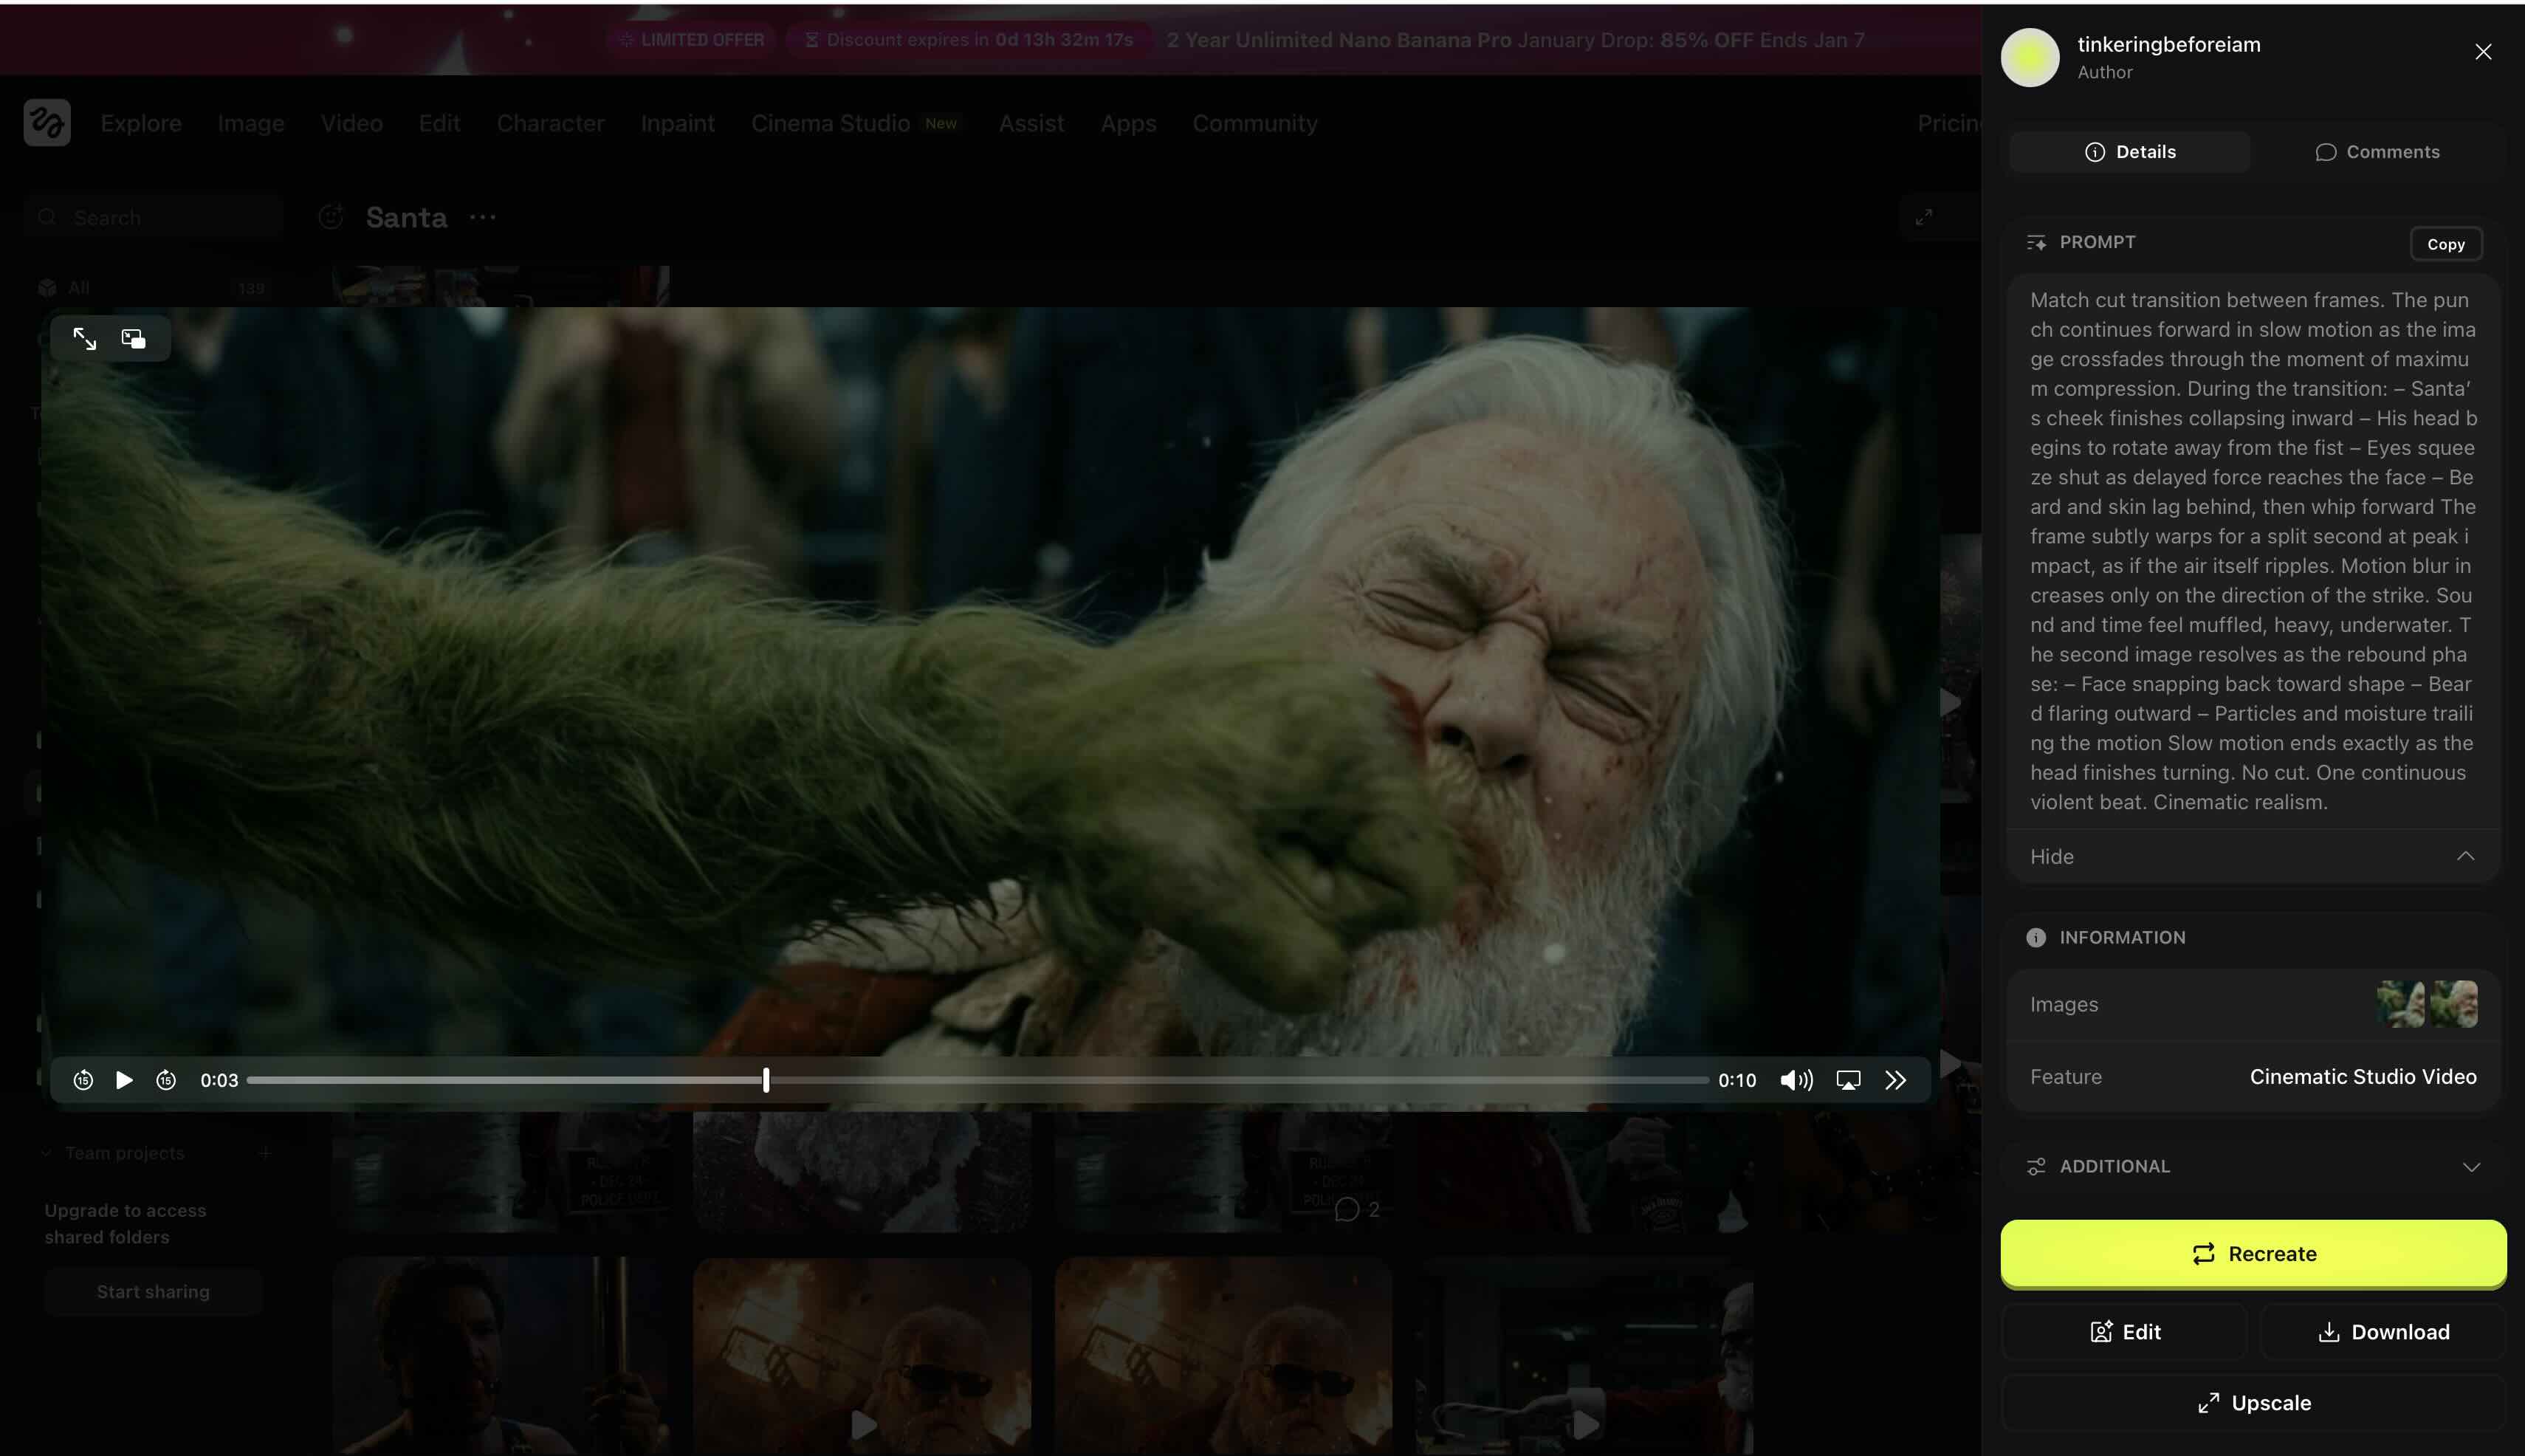Upscale the video
Viewport: 2525px width, 1456px height.
(x=2253, y=1403)
